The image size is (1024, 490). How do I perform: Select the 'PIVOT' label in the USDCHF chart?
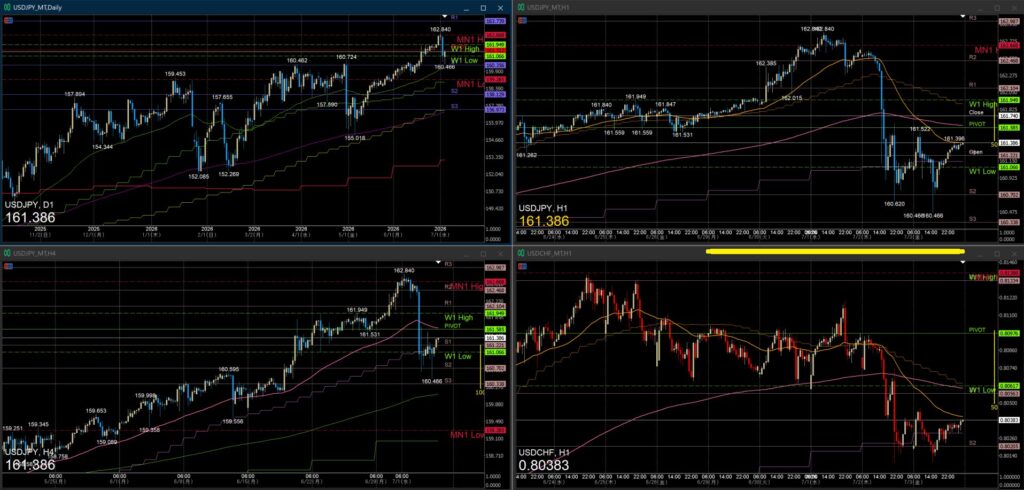pyautogui.click(x=978, y=331)
